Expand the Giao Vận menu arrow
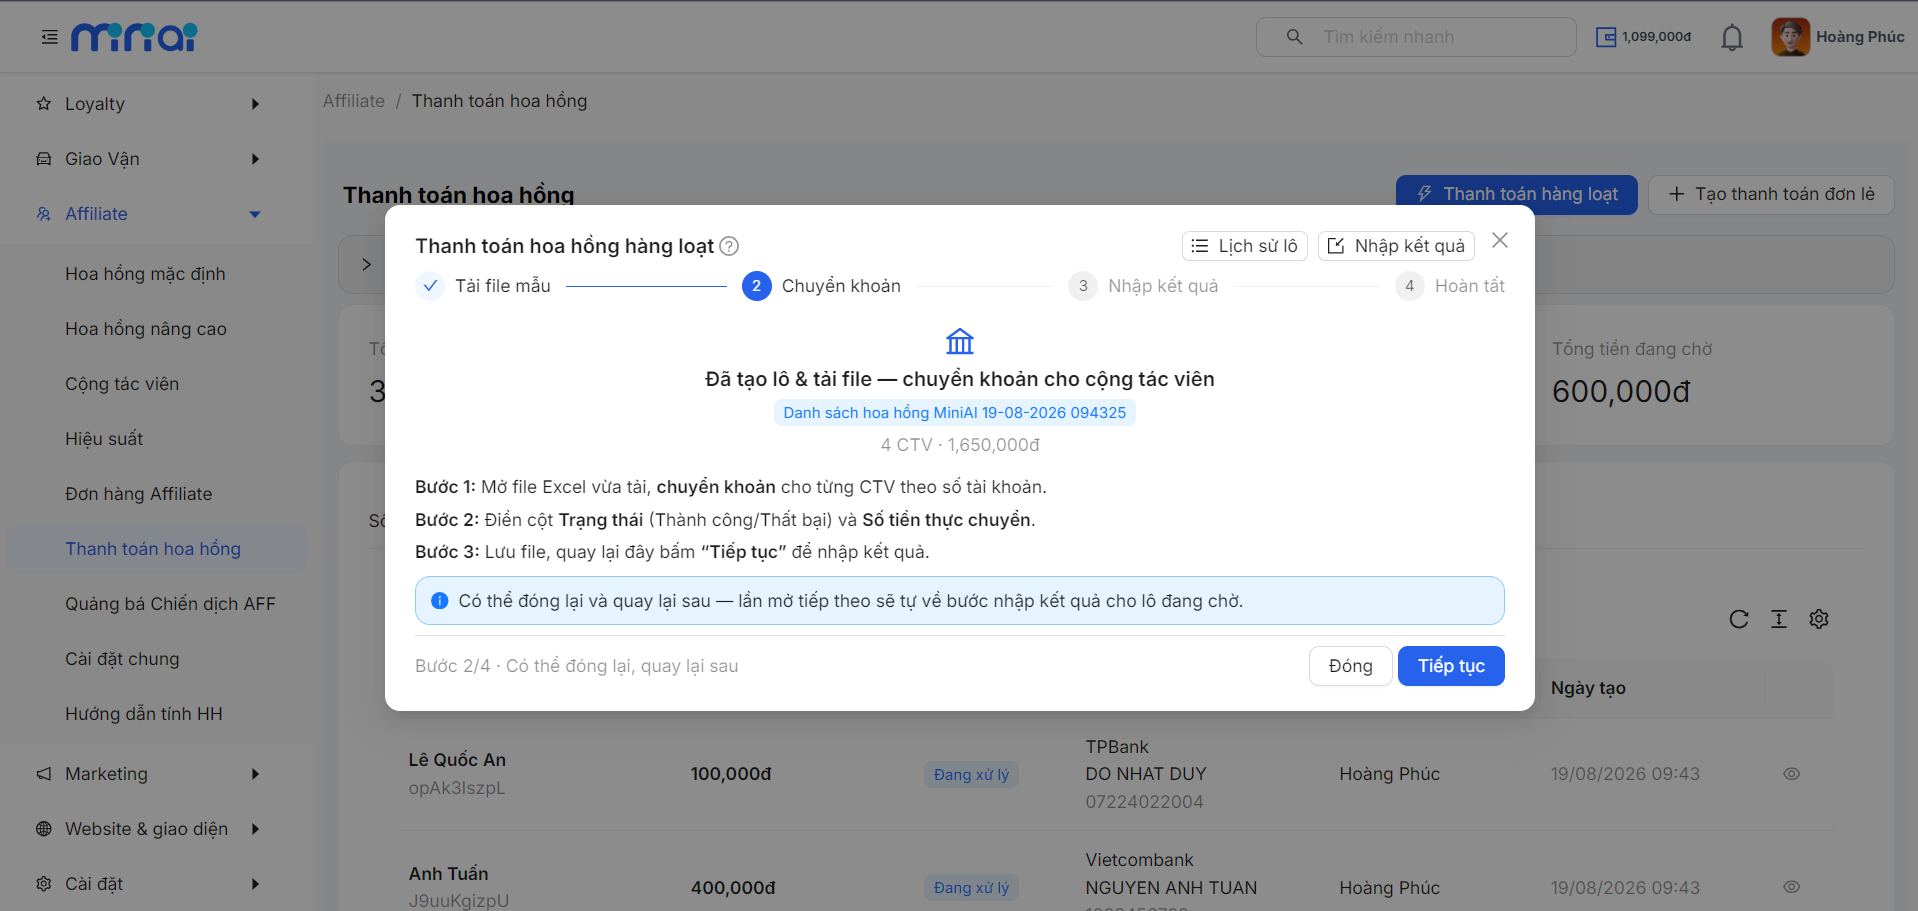1918x911 pixels. (255, 159)
